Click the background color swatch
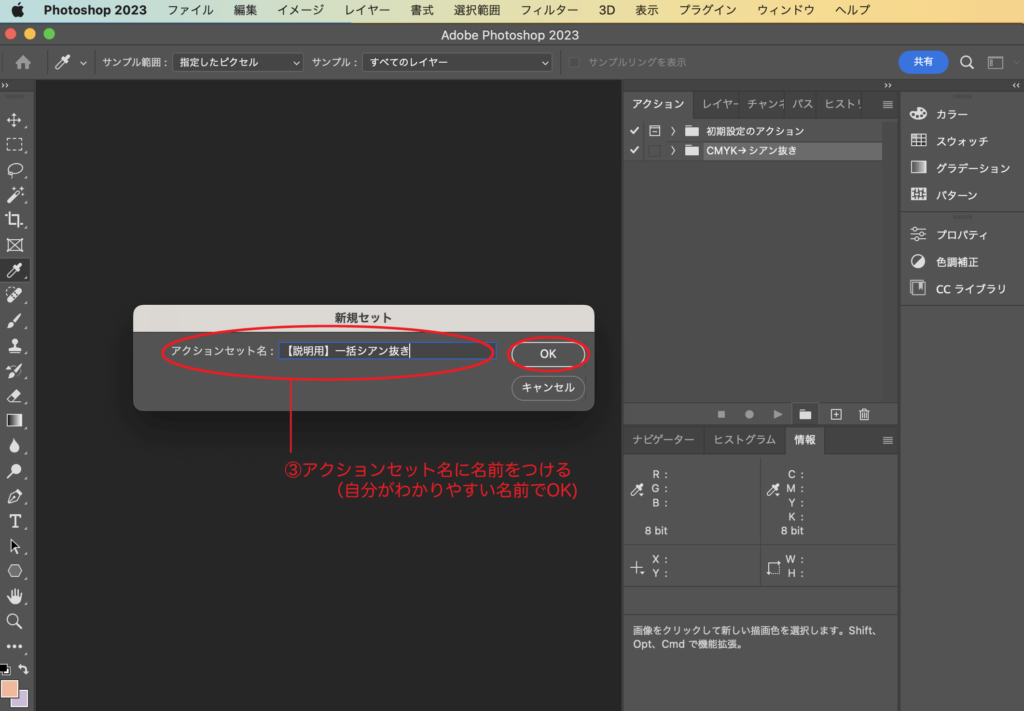This screenshot has height=711, width=1024. (x=23, y=700)
